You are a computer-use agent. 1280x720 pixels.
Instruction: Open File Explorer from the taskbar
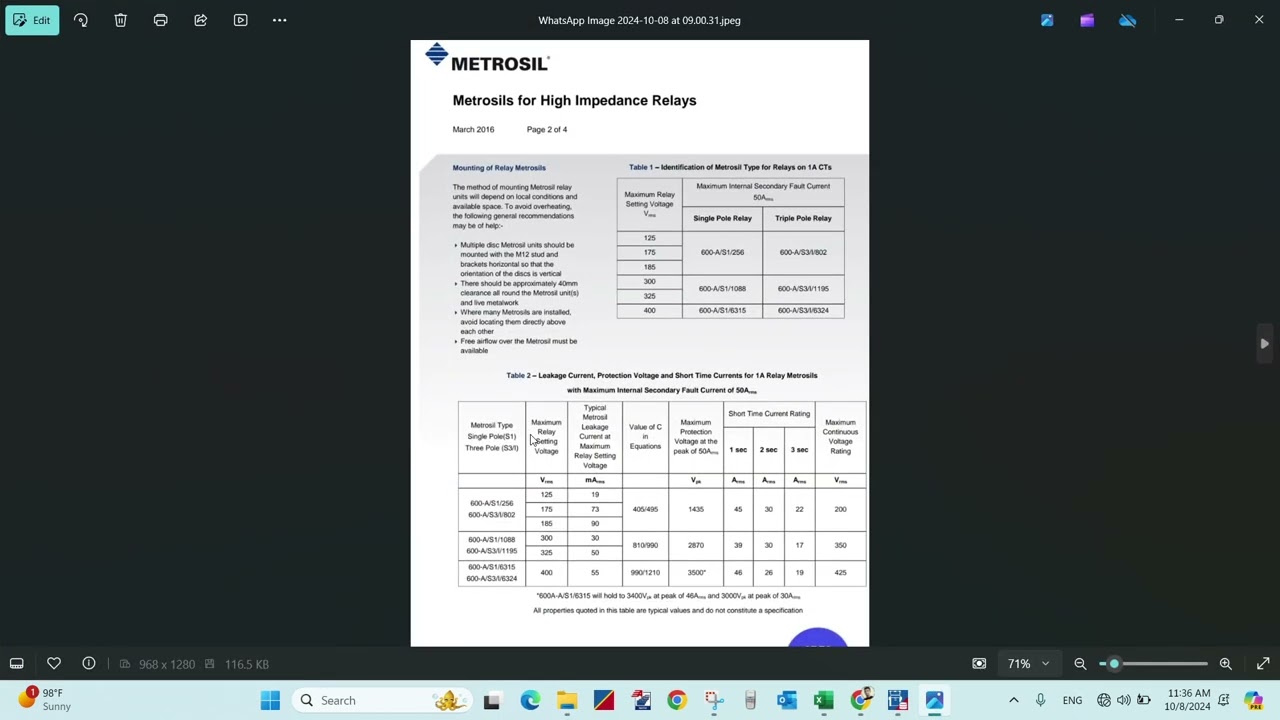[x=567, y=700]
